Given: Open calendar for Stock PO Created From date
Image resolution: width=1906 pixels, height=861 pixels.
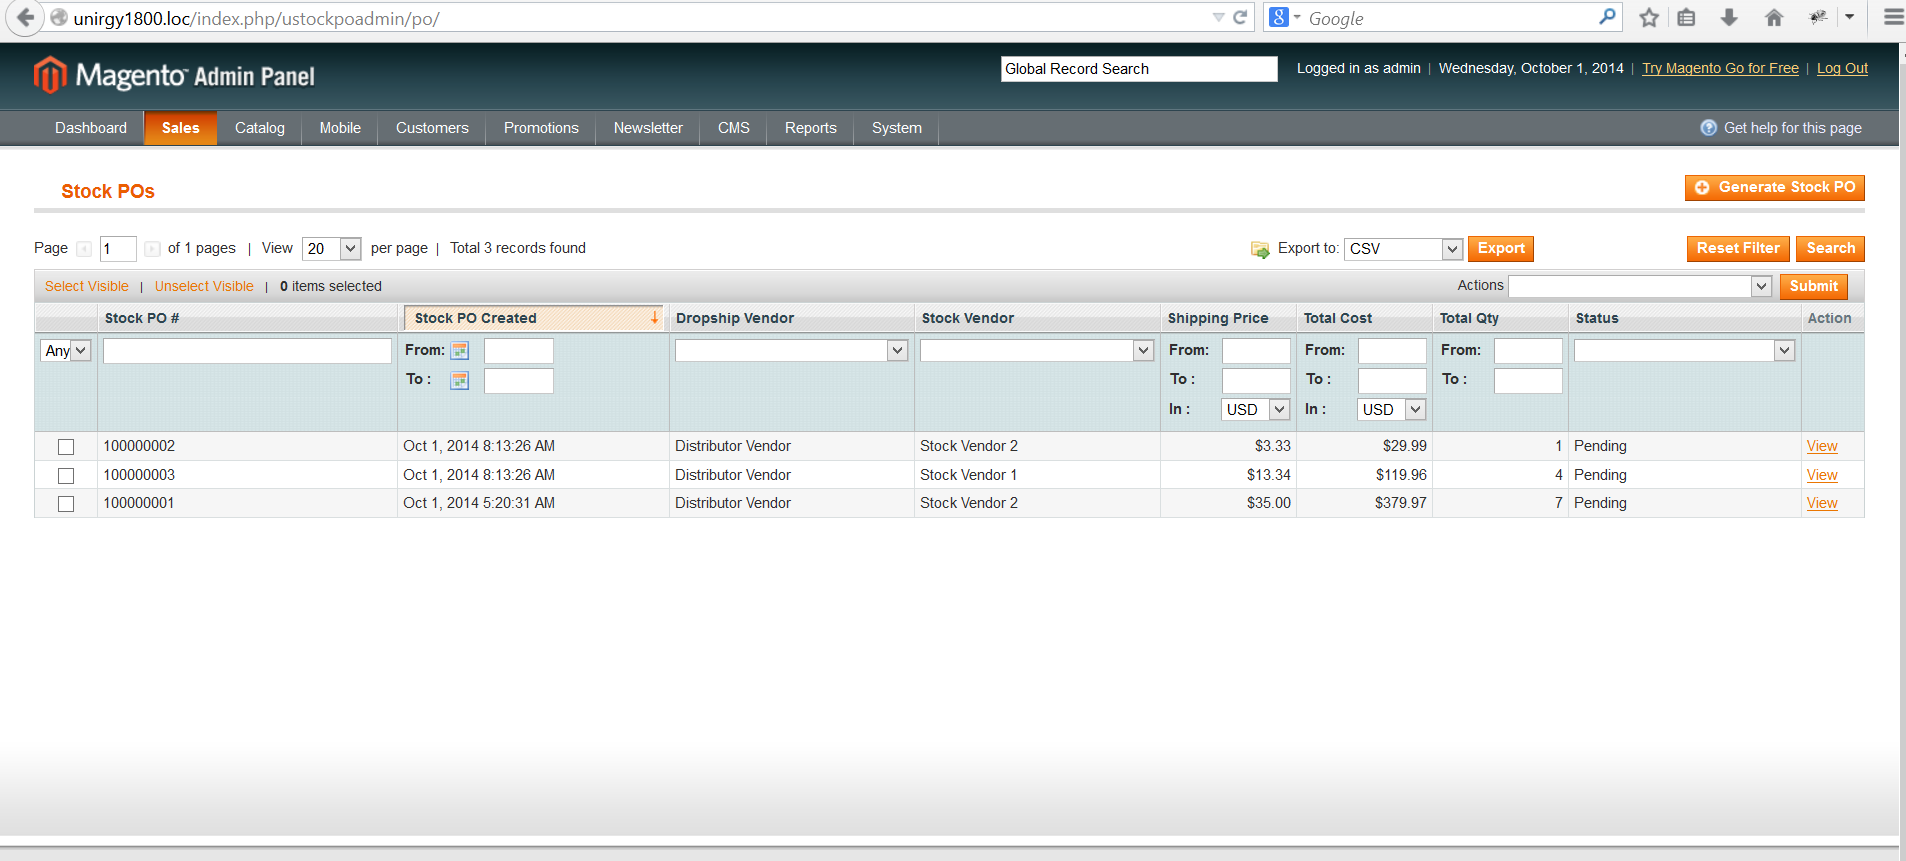Looking at the screenshot, I should [x=460, y=350].
